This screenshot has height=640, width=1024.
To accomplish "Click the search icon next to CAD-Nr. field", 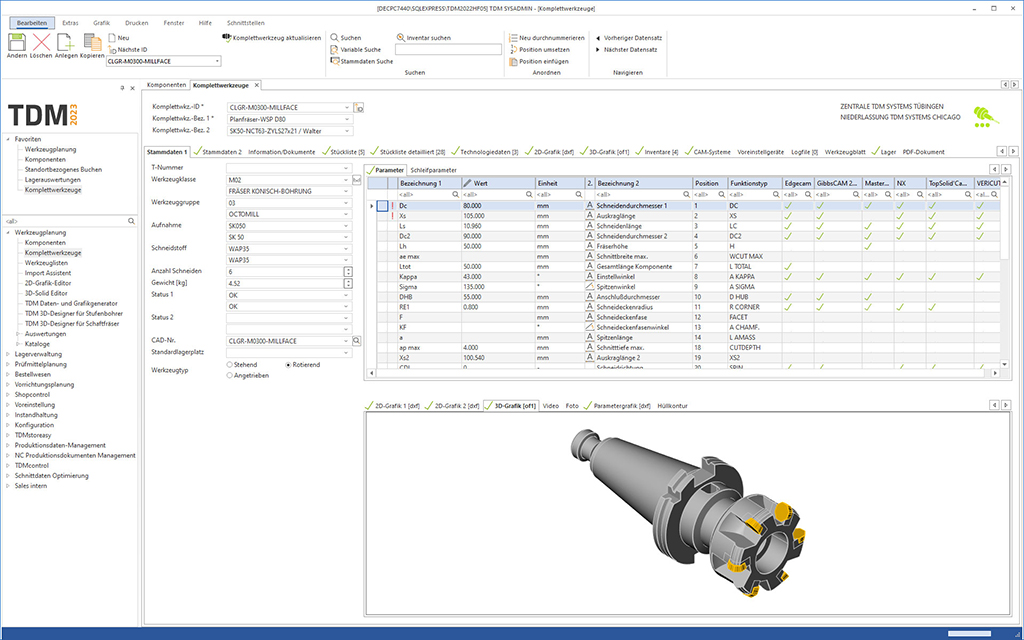I will click(x=357, y=341).
